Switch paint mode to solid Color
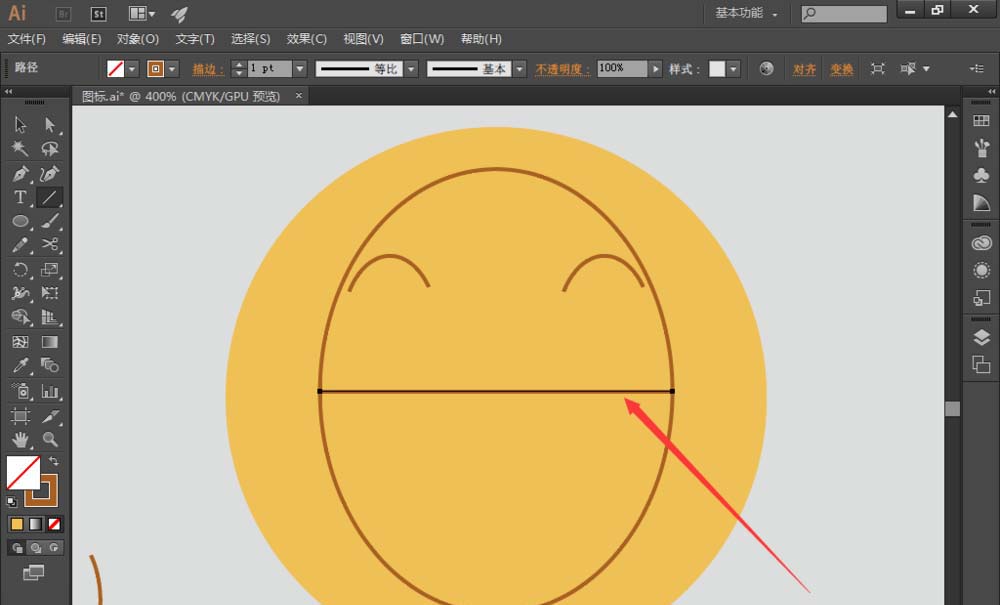 click(17, 524)
